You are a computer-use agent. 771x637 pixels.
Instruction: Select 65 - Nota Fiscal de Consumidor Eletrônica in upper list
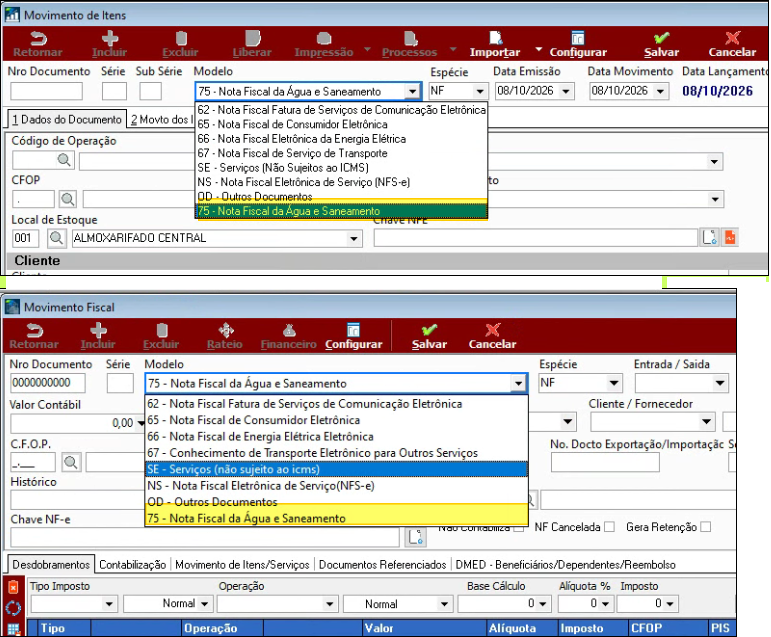click(x=342, y=124)
